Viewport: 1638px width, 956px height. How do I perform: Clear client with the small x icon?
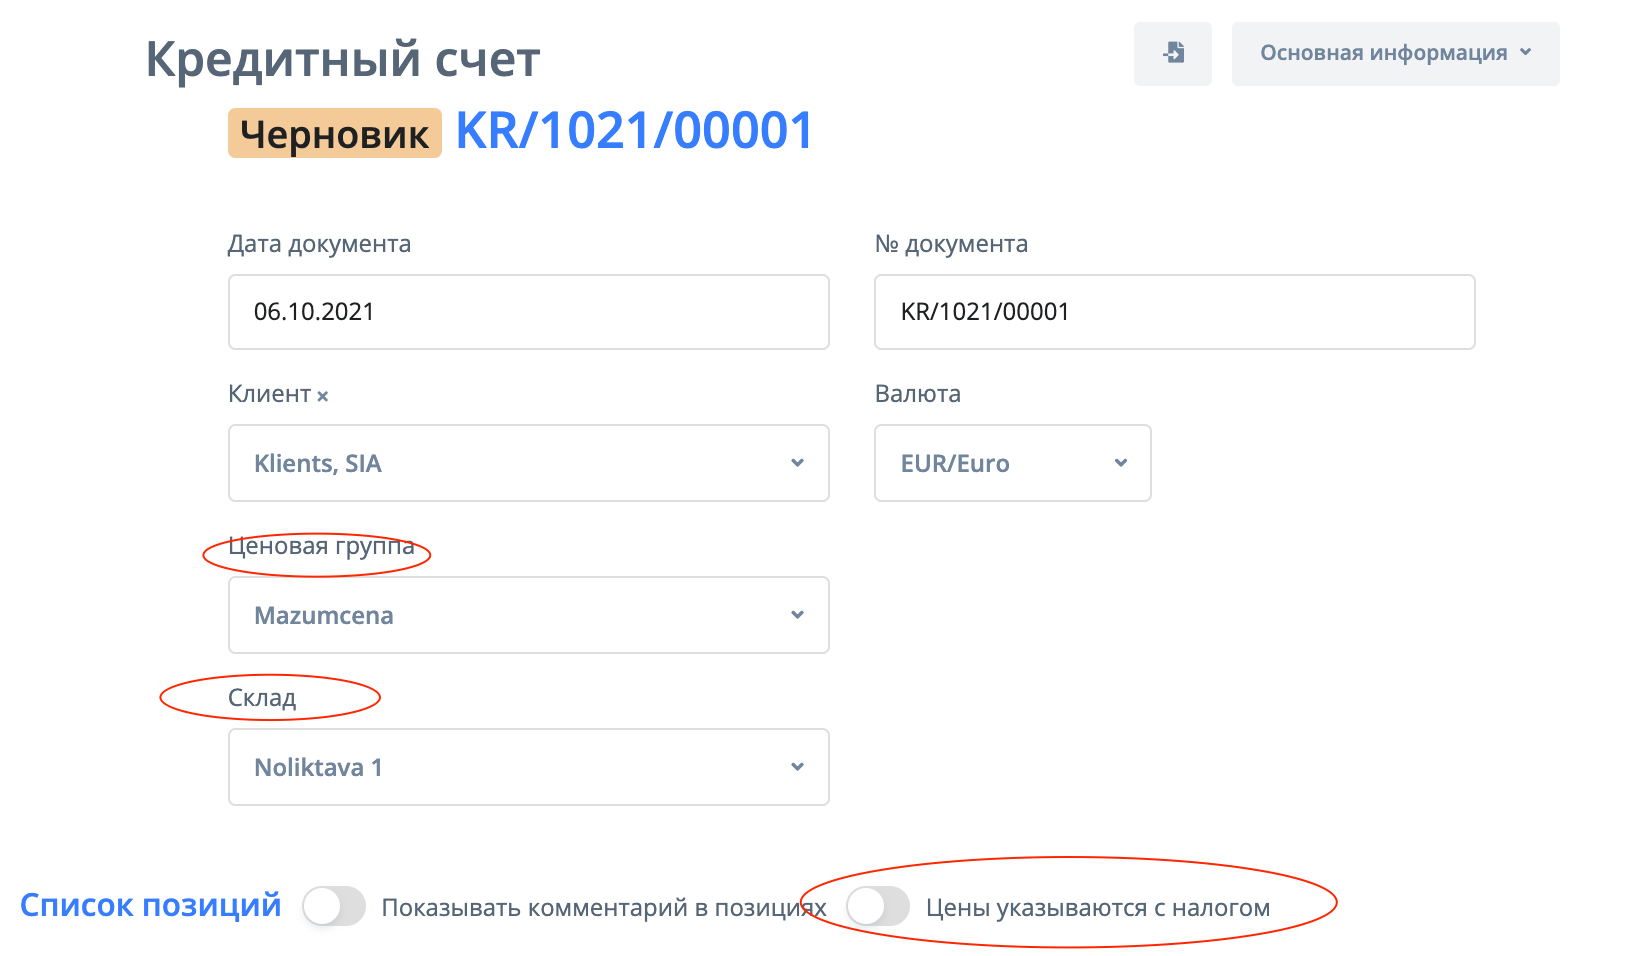pos(323,396)
